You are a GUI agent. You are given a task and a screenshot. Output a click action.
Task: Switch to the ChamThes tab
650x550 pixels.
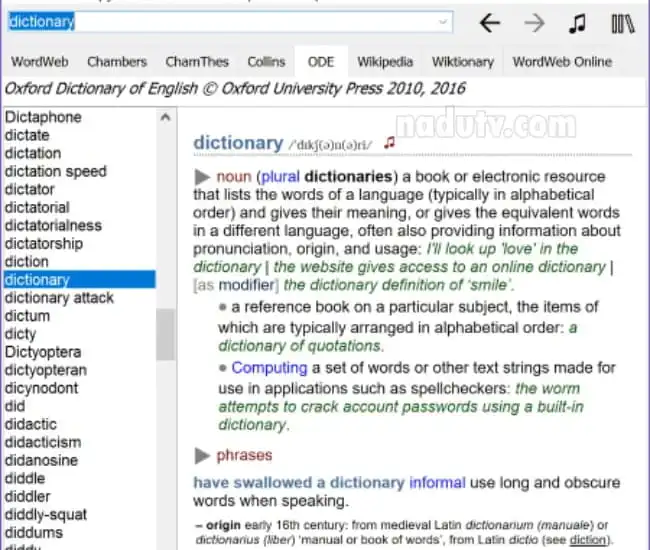point(197,62)
